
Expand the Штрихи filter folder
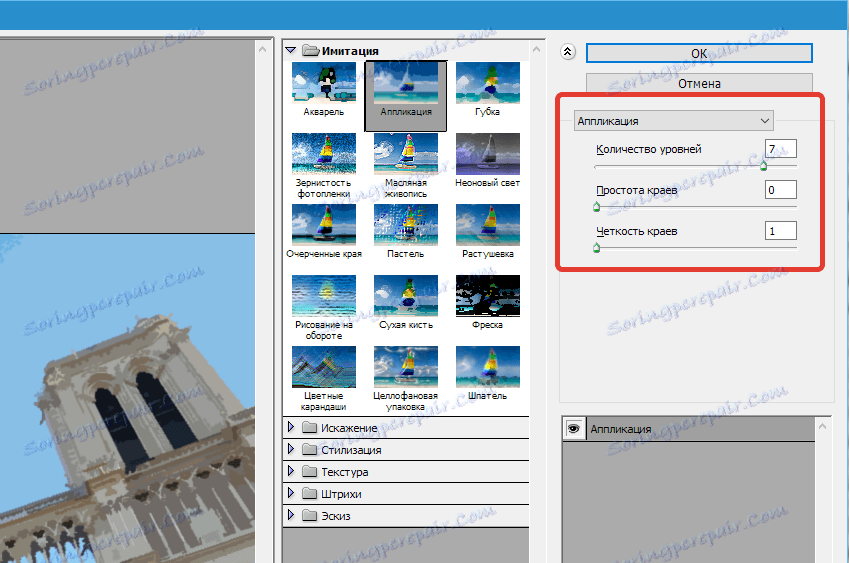tap(291, 493)
